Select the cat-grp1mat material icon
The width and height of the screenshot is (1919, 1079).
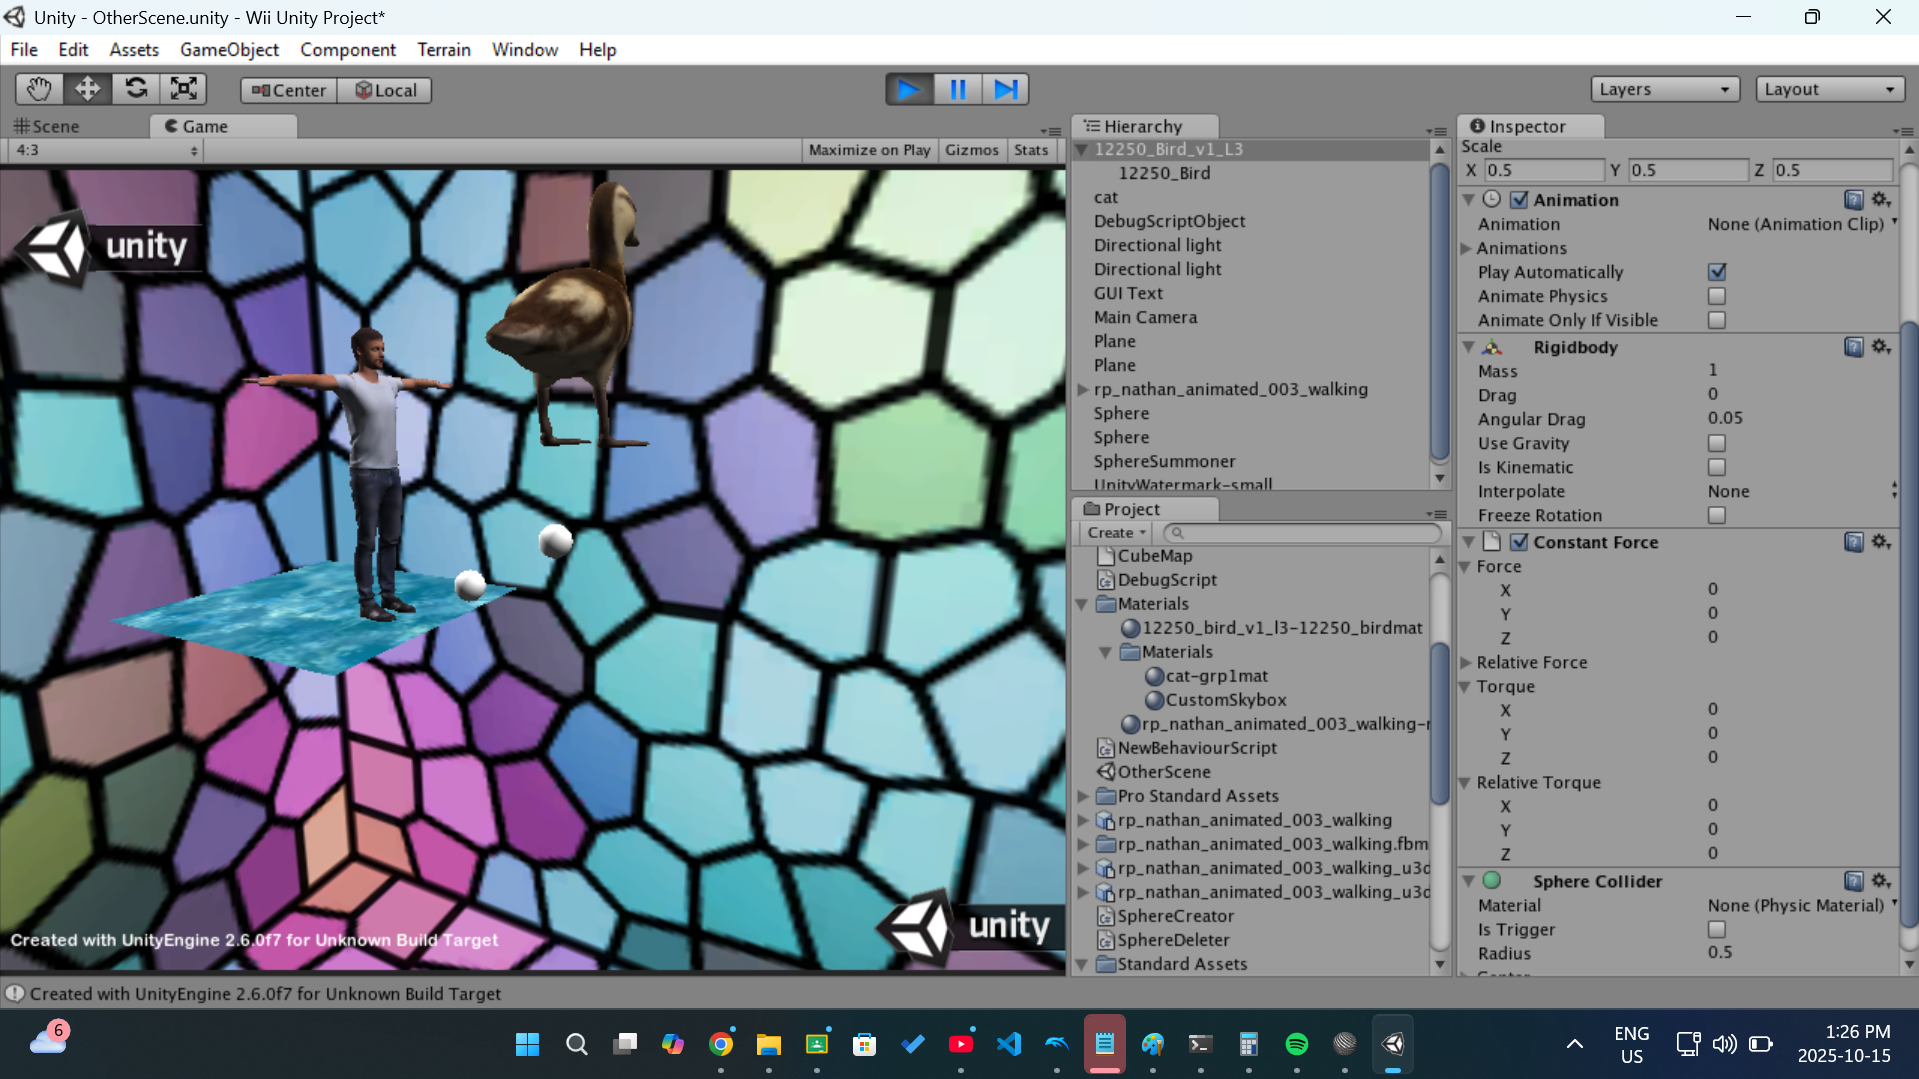[x=1154, y=676]
